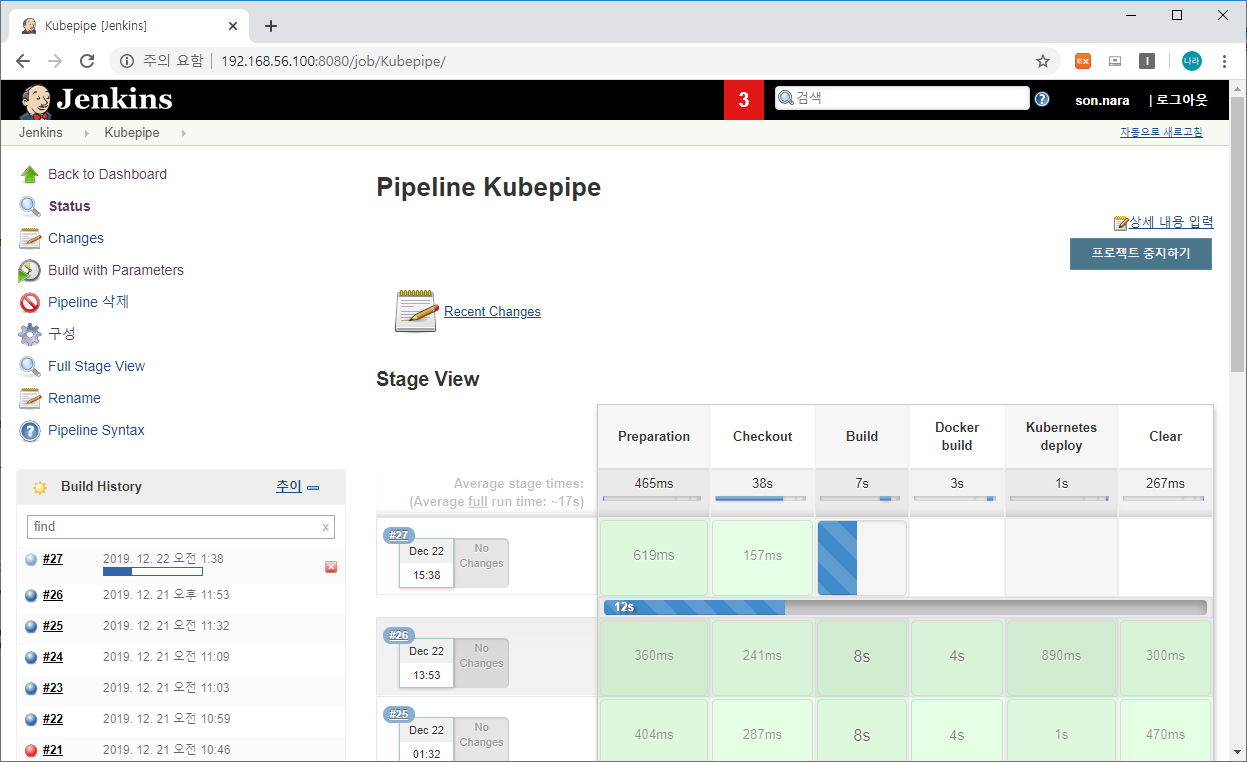
Task: Cancel build #27 with red X icon
Action: pos(331,567)
